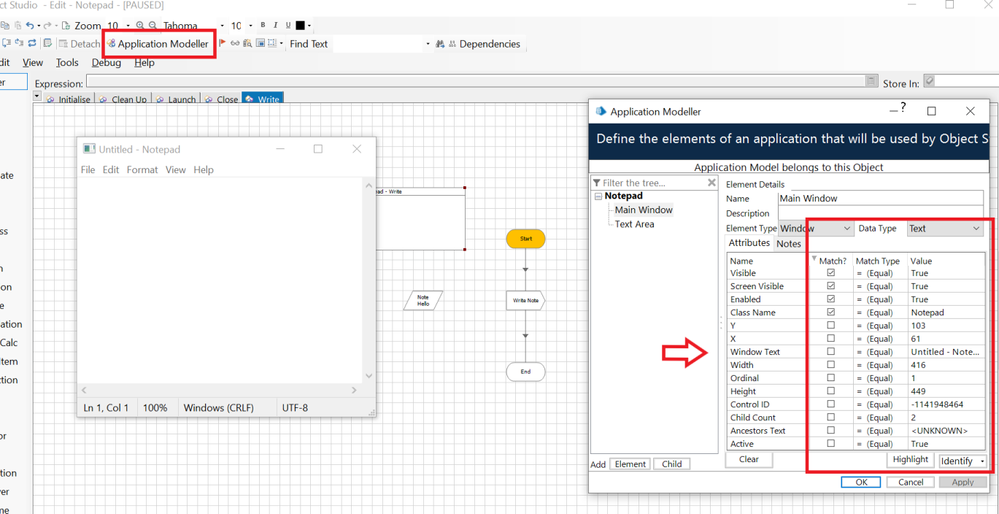Click the undo arrow icon
The image size is (999, 514).
30,26
